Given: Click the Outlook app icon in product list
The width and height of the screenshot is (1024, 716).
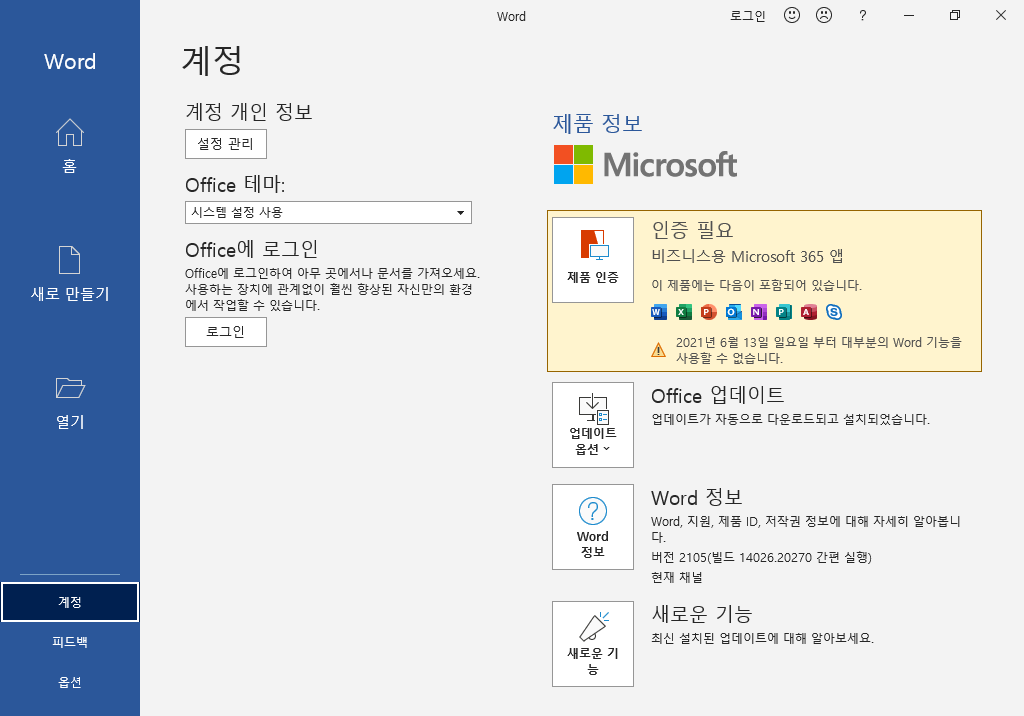Looking at the screenshot, I should pos(733,312).
